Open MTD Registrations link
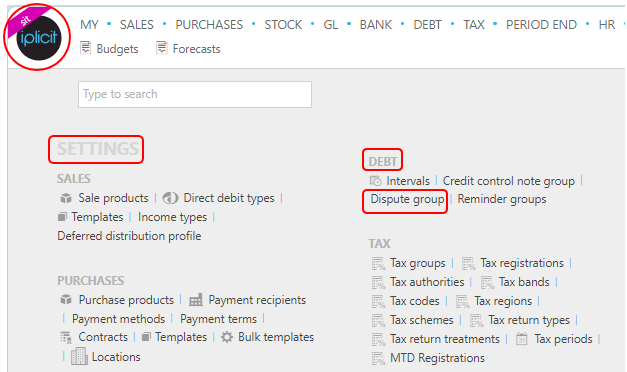This screenshot has height=372, width=627. click(x=437, y=358)
